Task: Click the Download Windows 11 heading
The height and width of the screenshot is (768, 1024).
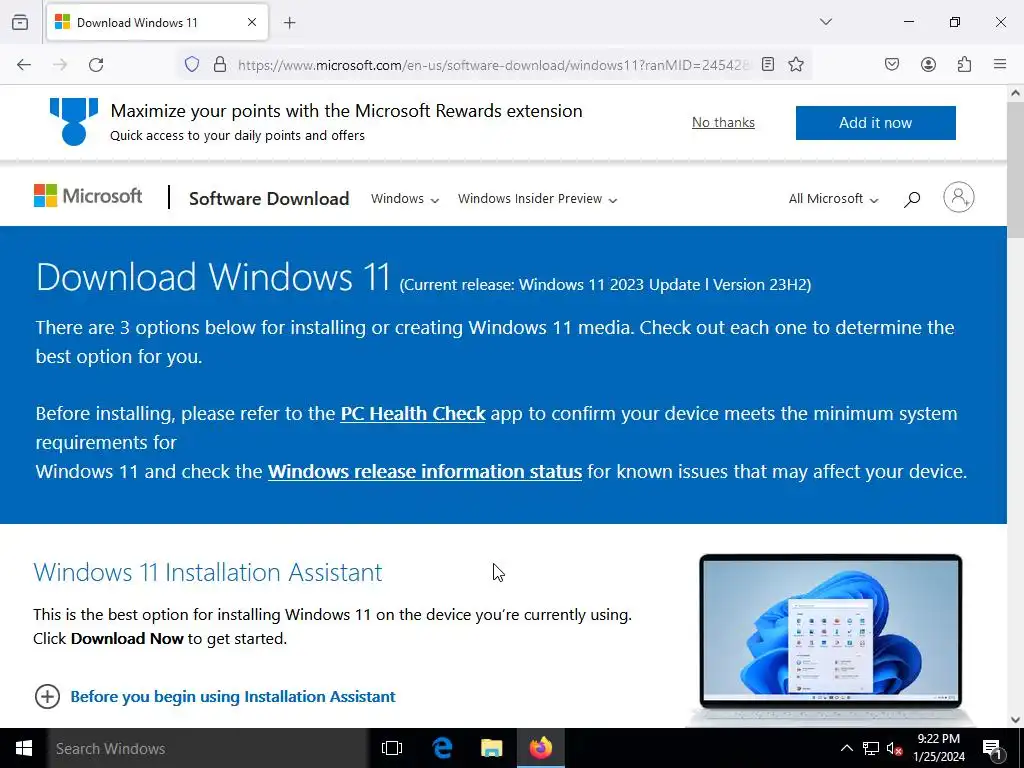Action: 213,277
